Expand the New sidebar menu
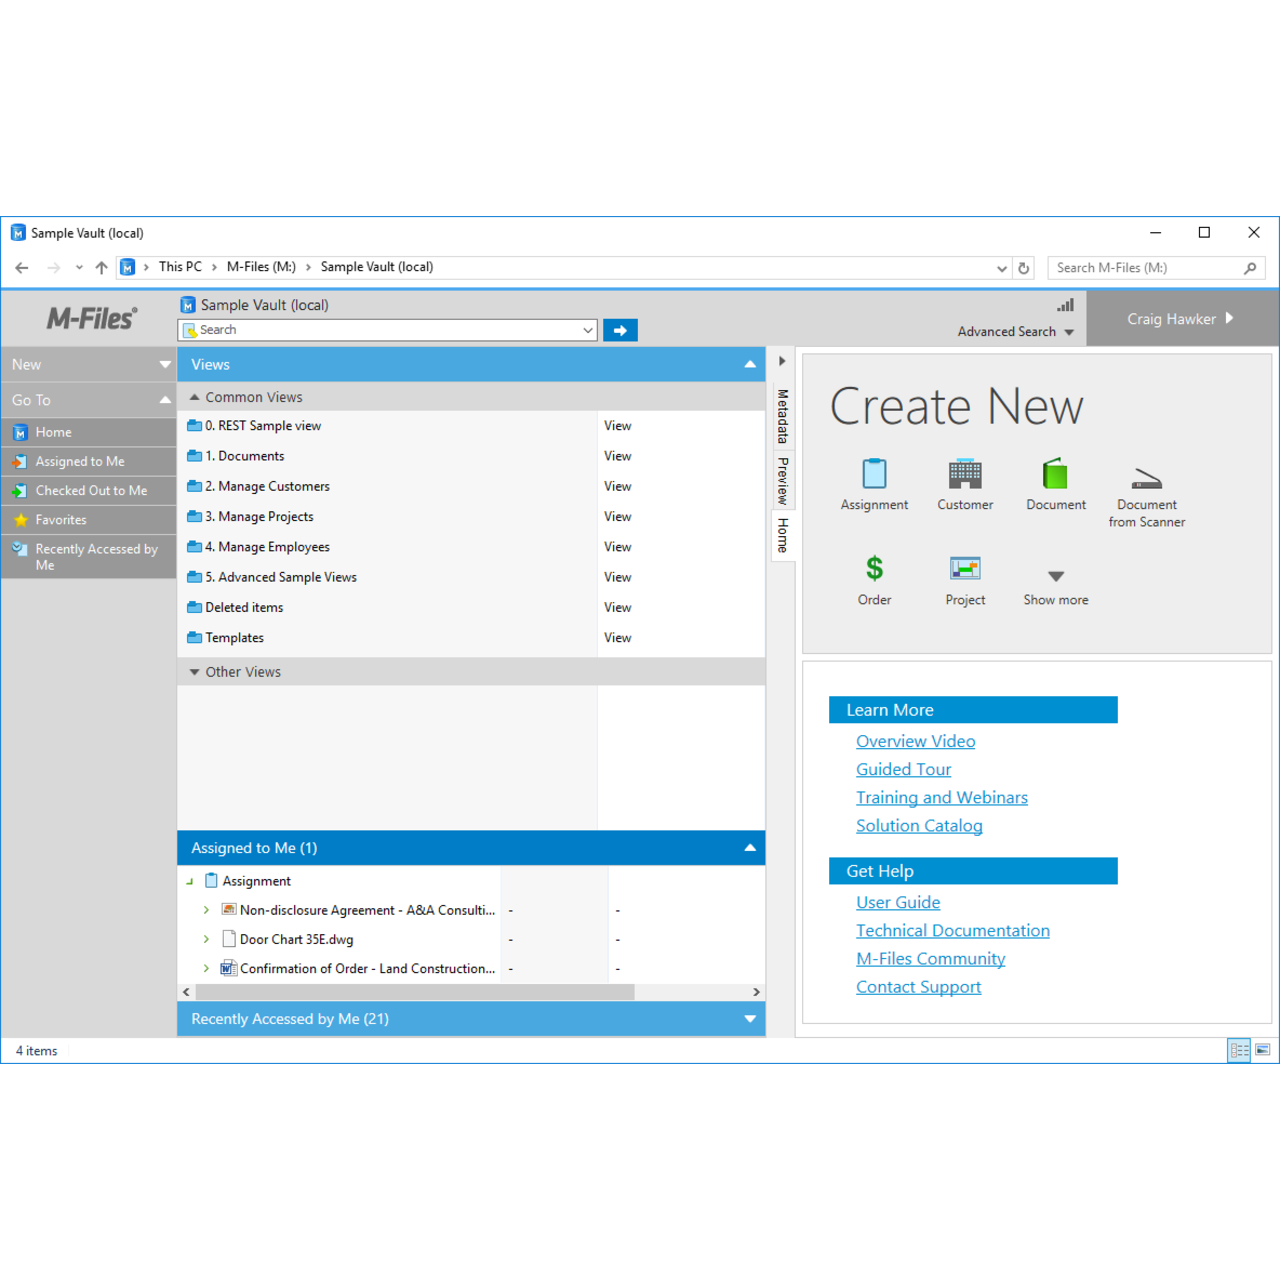The image size is (1280, 1280). point(165,365)
